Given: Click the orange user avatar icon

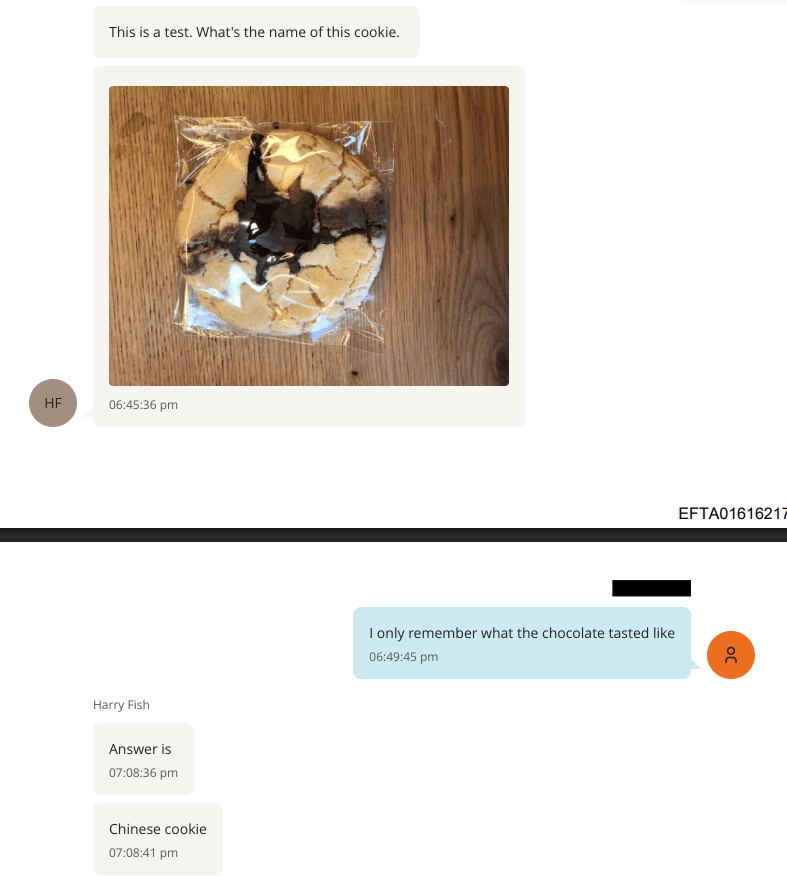Looking at the screenshot, I should (x=731, y=655).
